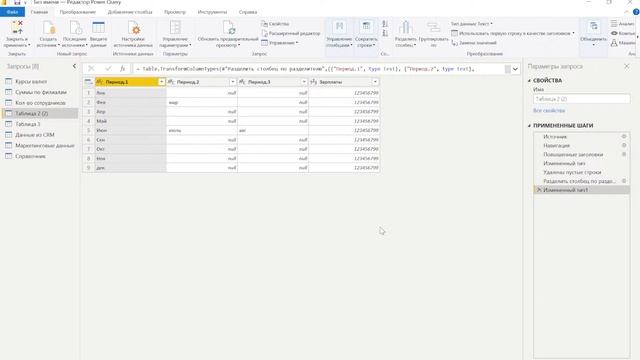Click the Закрыть и применить icon
Viewport: 640px width, 360px height.
pos(17,27)
